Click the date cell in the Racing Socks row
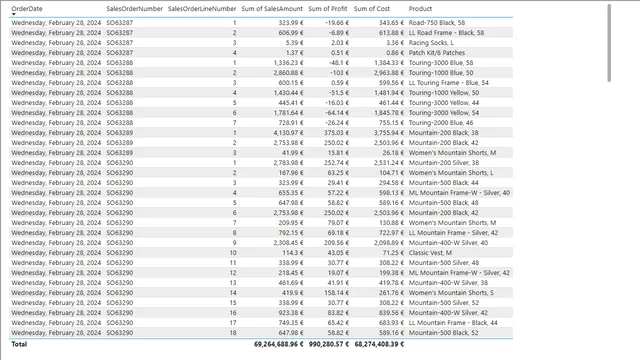 (56, 42)
